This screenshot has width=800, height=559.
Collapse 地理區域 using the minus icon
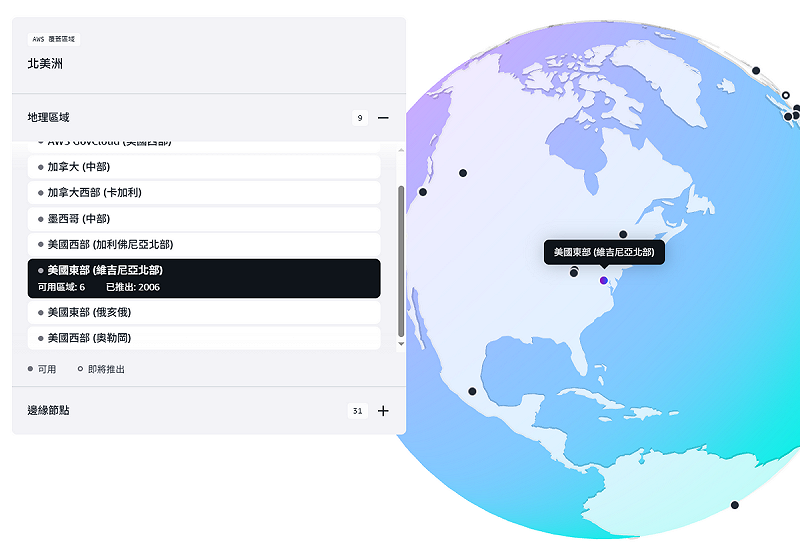point(383,118)
